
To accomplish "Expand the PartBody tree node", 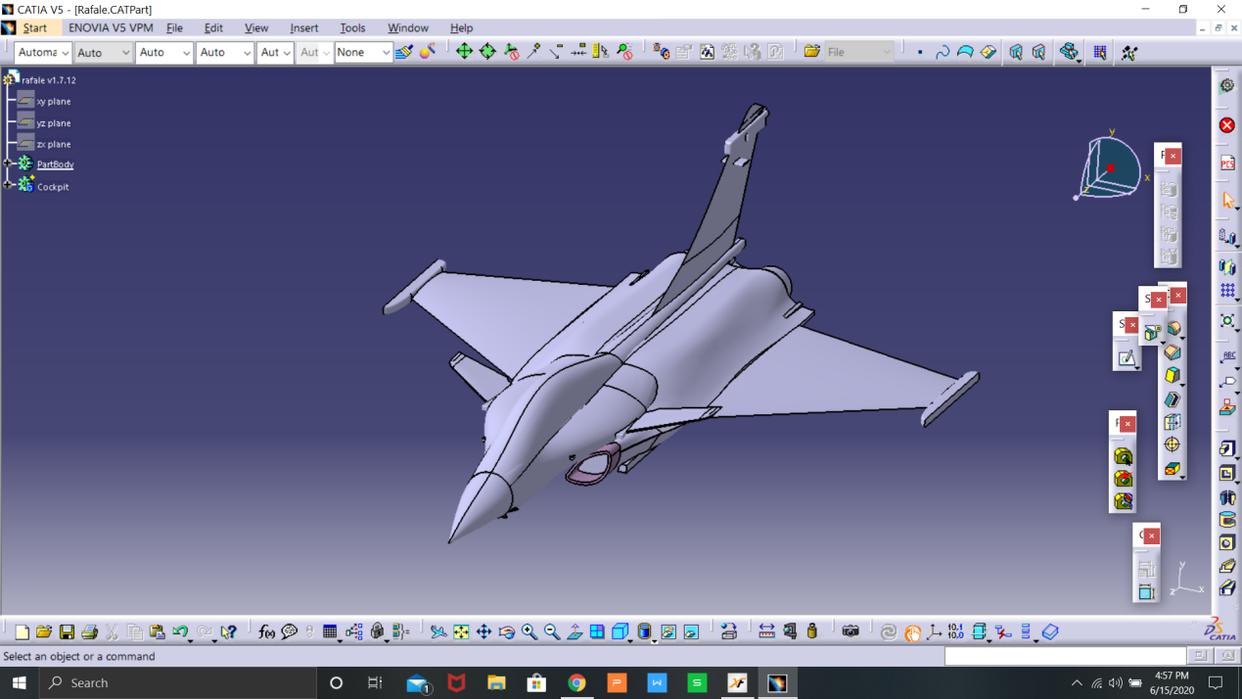I will (8, 164).
